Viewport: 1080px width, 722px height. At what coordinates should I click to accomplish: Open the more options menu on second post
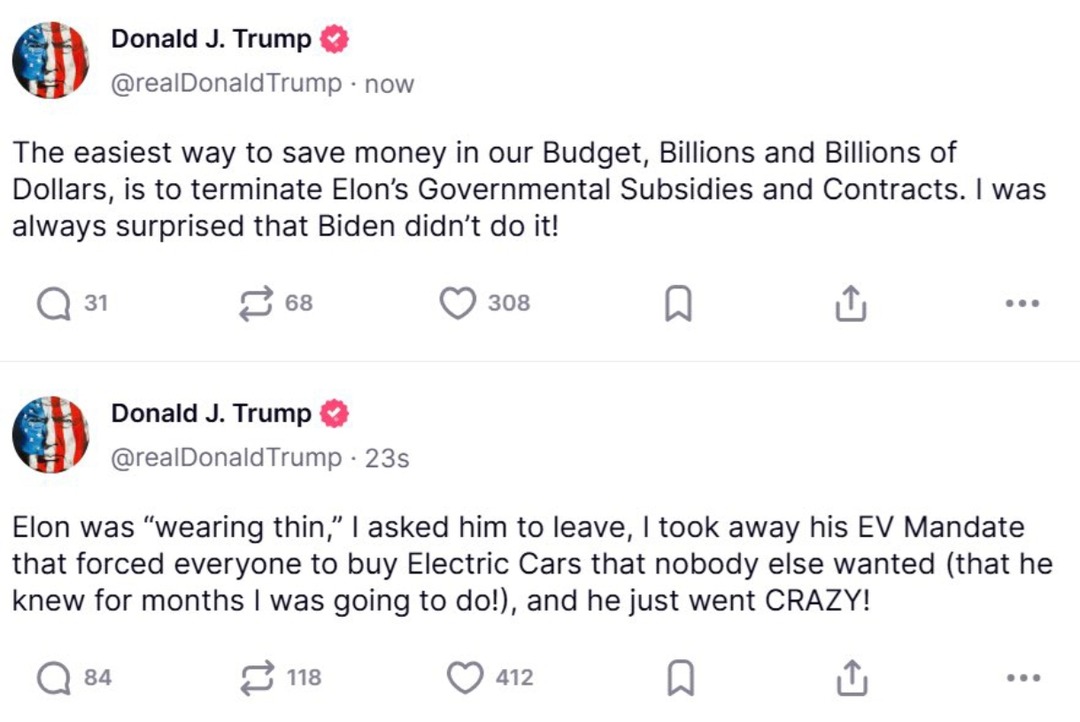click(x=1021, y=677)
